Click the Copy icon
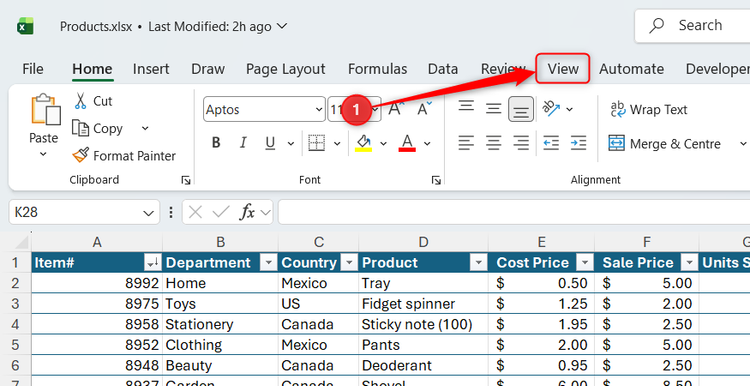The width and height of the screenshot is (750, 386). pos(80,128)
